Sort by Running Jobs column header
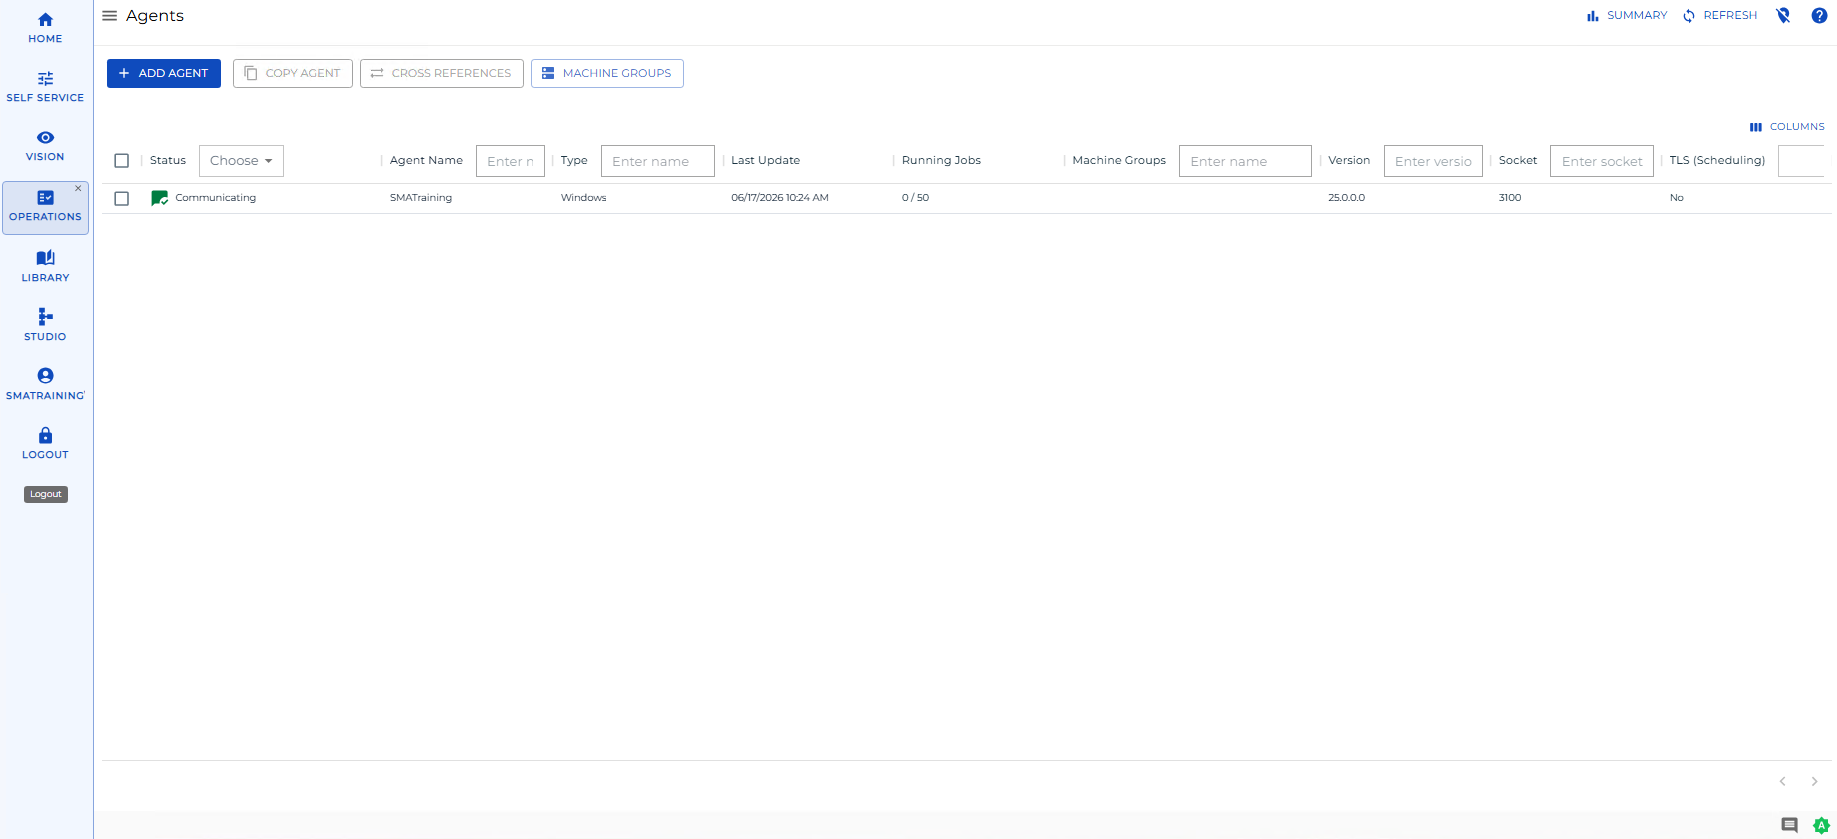 (x=941, y=160)
